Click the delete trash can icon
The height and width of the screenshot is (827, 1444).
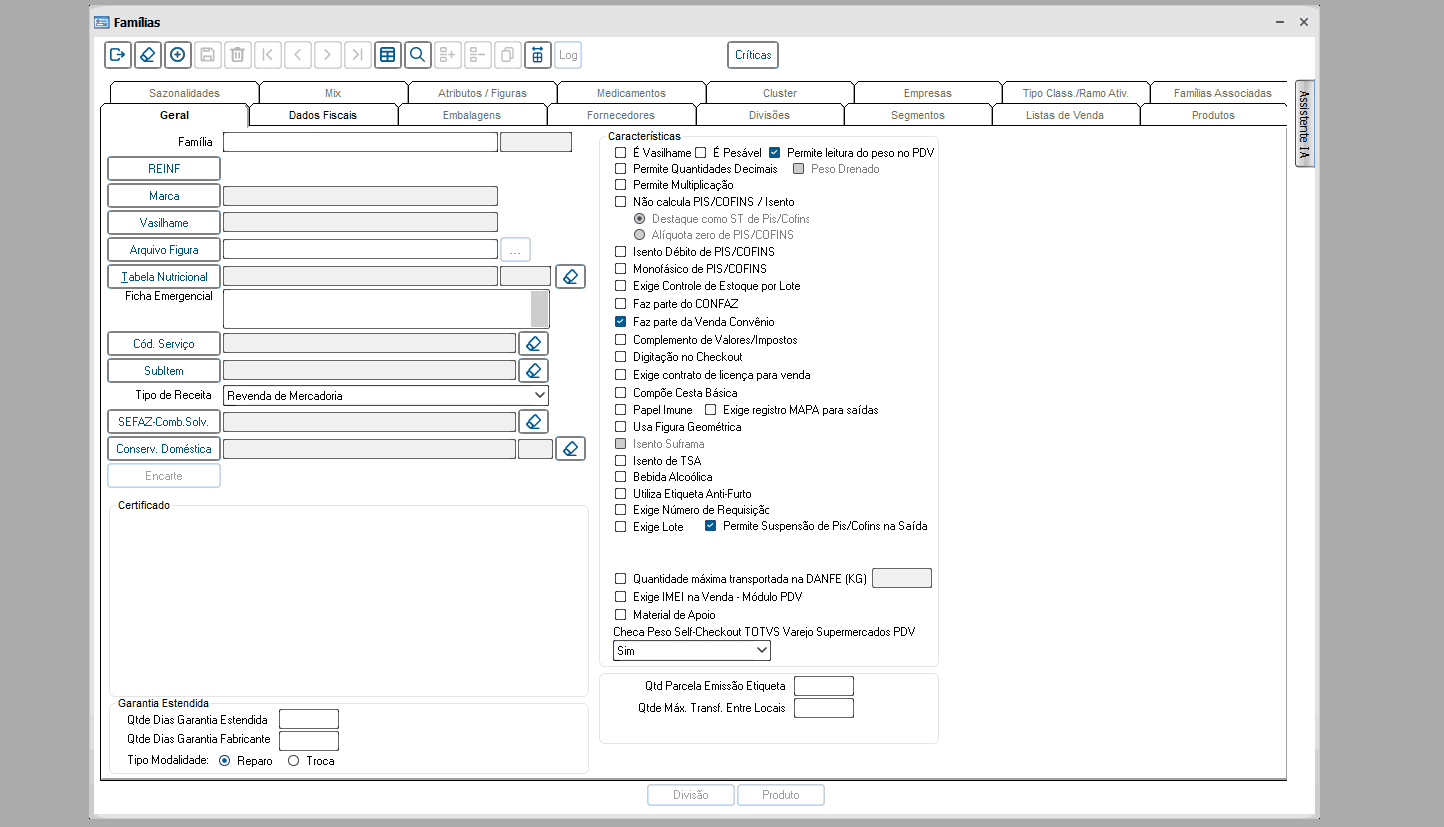[x=238, y=55]
